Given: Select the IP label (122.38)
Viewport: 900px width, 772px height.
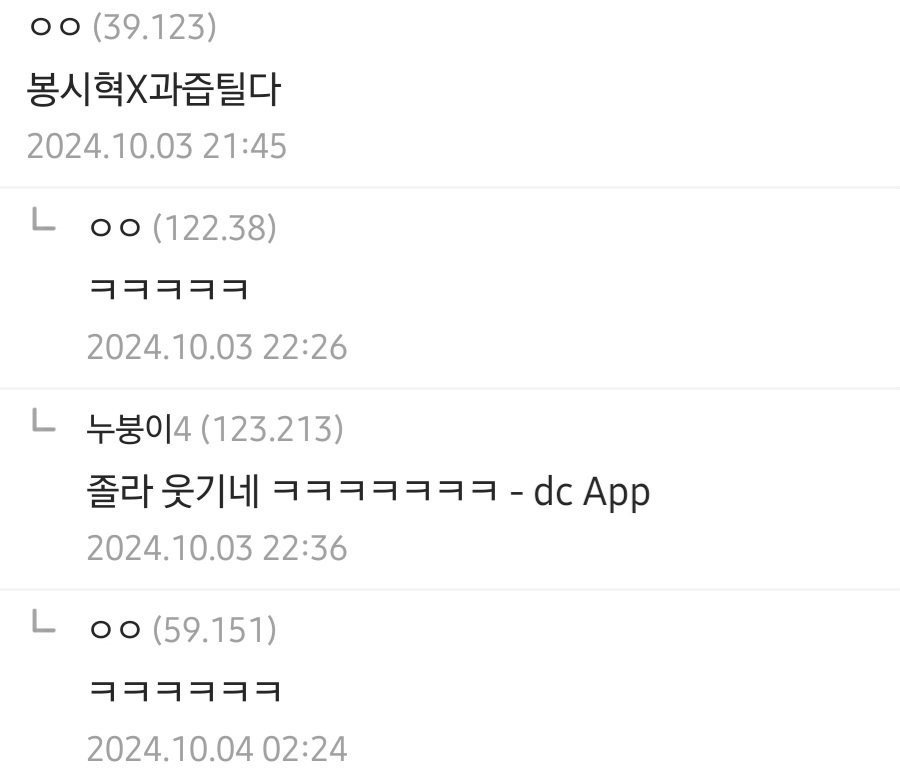Looking at the screenshot, I should click(x=215, y=228).
